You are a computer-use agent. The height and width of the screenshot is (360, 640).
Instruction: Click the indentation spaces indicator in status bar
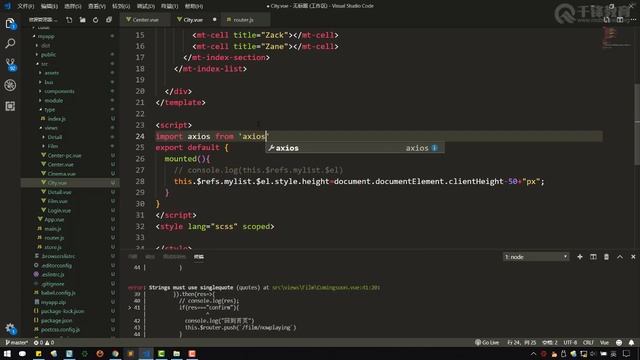[550, 342]
